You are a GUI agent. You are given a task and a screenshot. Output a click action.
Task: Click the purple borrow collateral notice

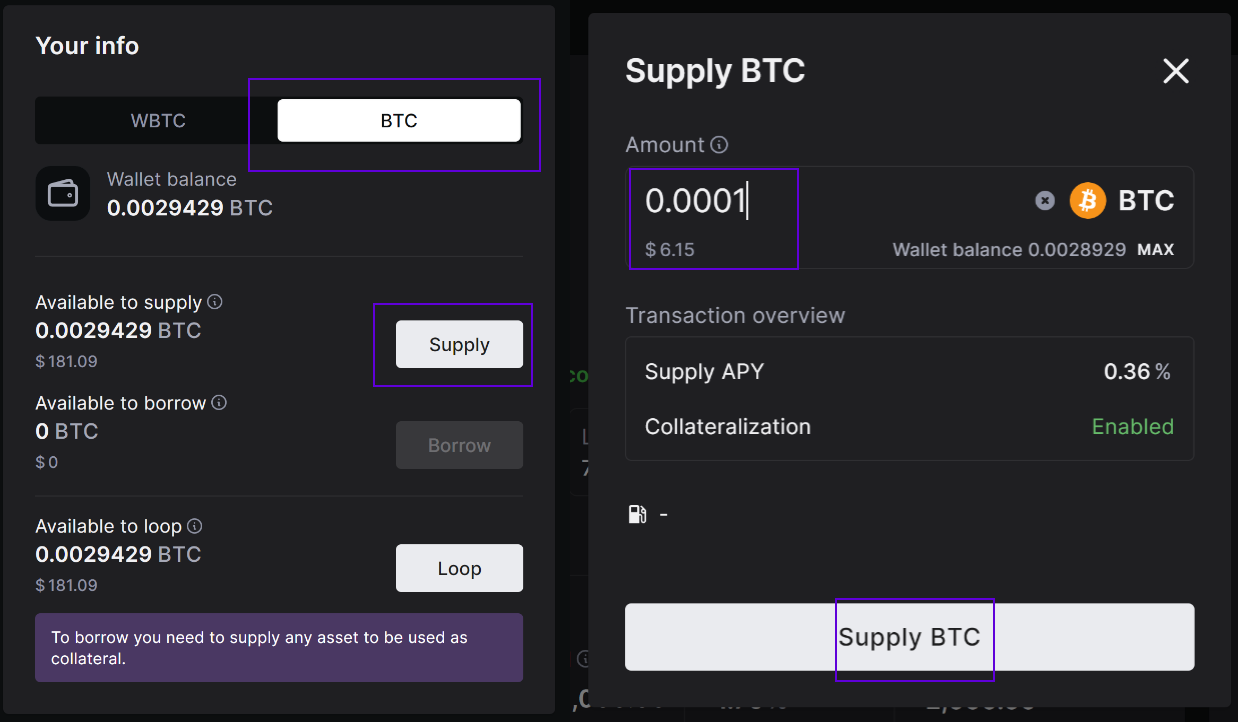279,648
